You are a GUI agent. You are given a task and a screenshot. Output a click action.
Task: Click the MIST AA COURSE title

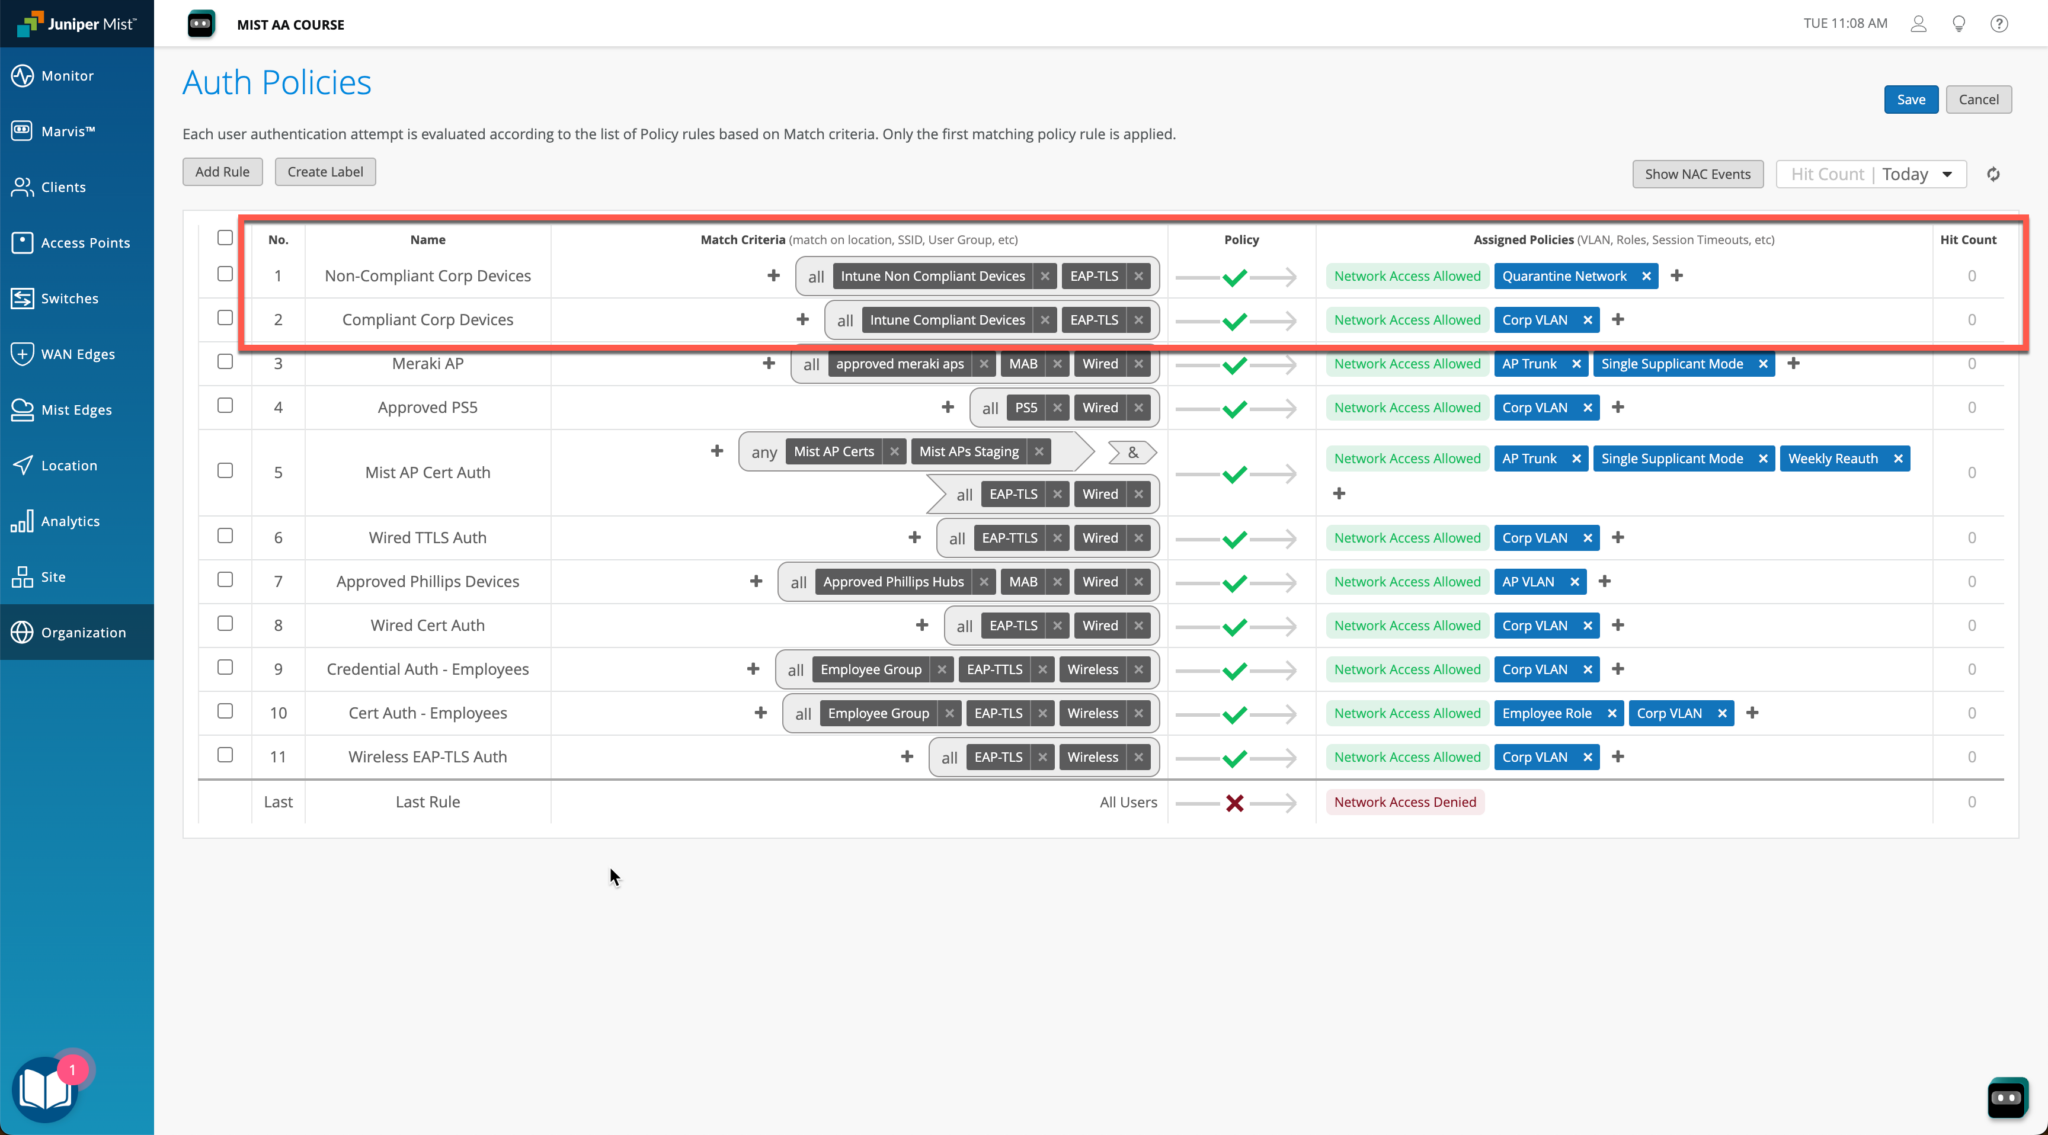[x=290, y=24]
